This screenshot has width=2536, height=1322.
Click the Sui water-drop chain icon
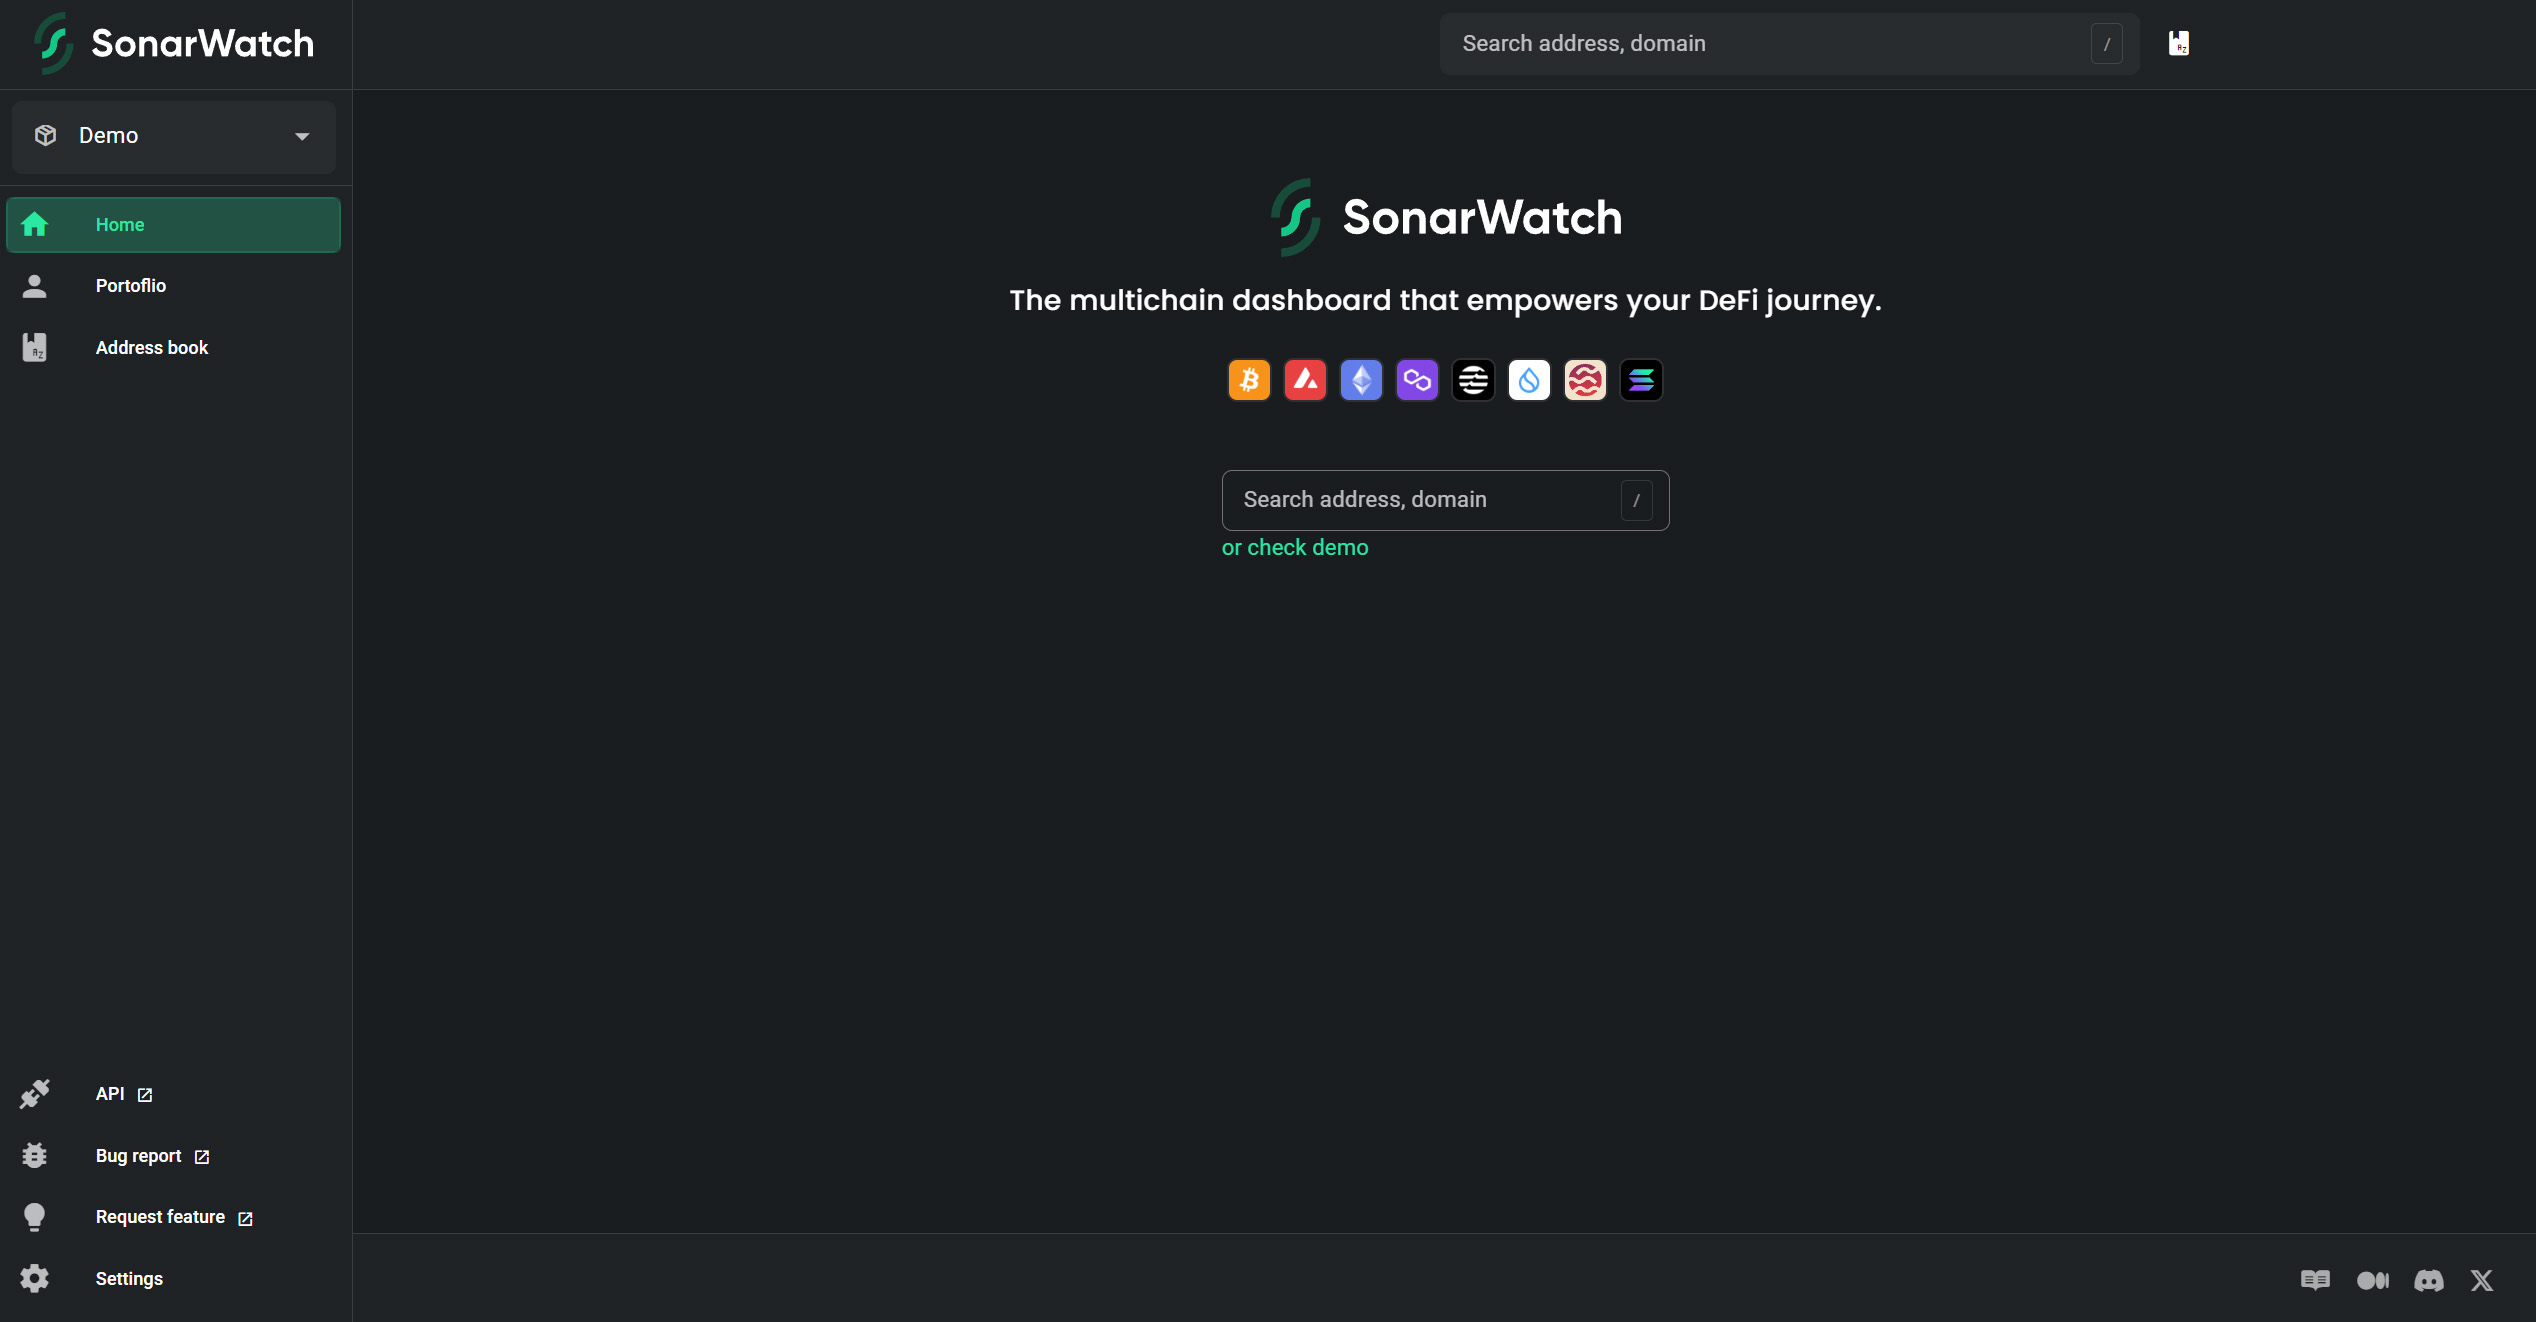(1529, 380)
